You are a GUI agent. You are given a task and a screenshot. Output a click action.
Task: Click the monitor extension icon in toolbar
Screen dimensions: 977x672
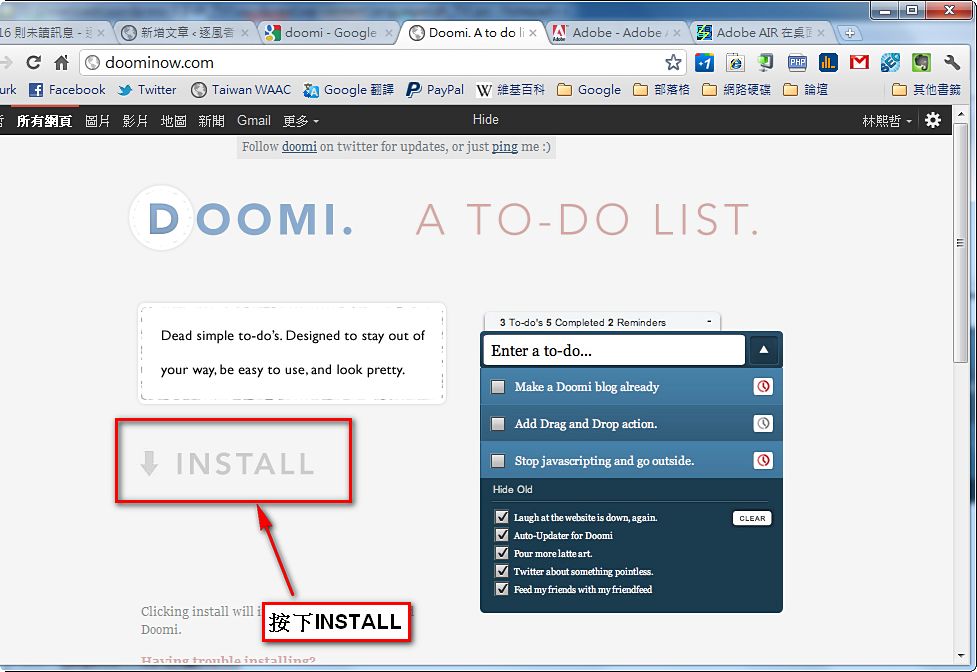coord(766,62)
